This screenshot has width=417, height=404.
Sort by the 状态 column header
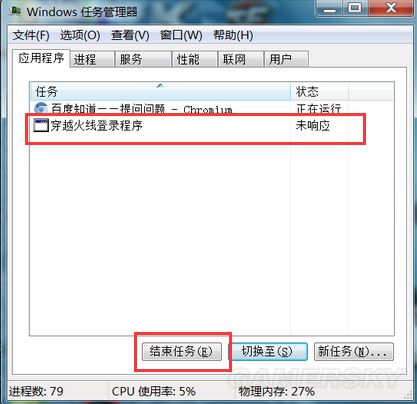click(320, 91)
